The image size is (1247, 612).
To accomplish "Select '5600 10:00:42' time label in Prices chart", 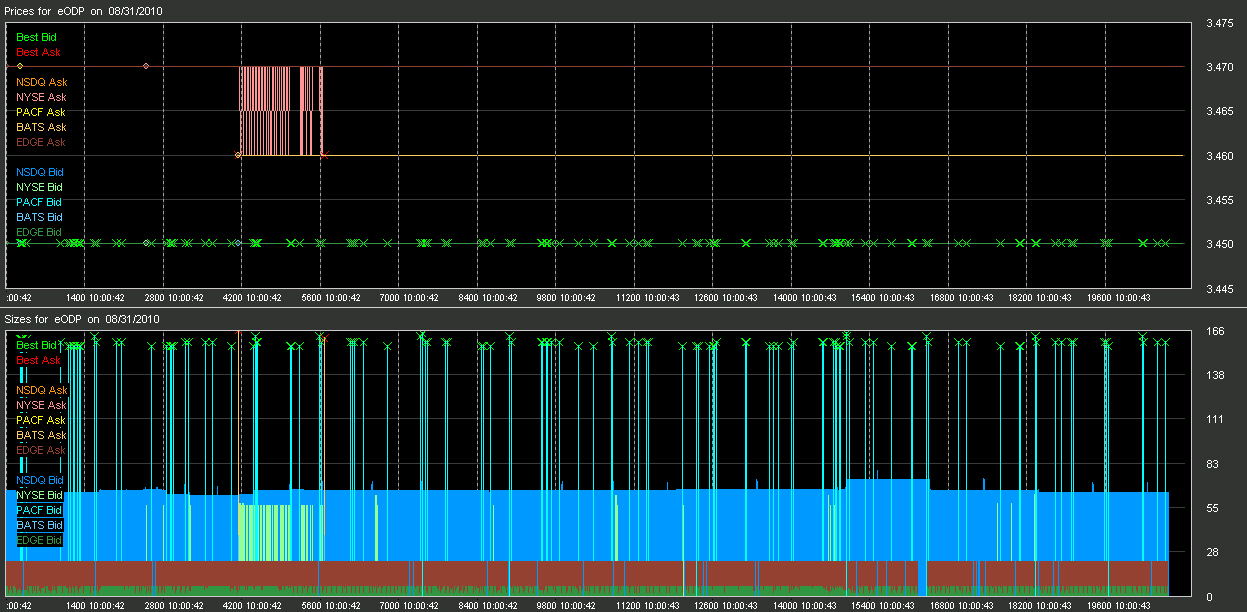I will pyautogui.click(x=331, y=298).
